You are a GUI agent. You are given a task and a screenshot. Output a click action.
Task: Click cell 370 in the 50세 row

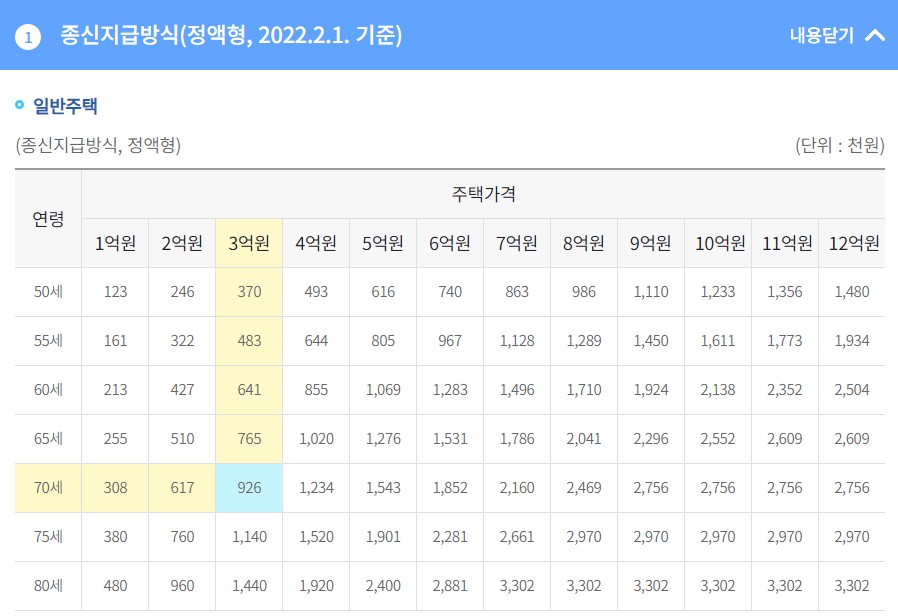coord(249,292)
